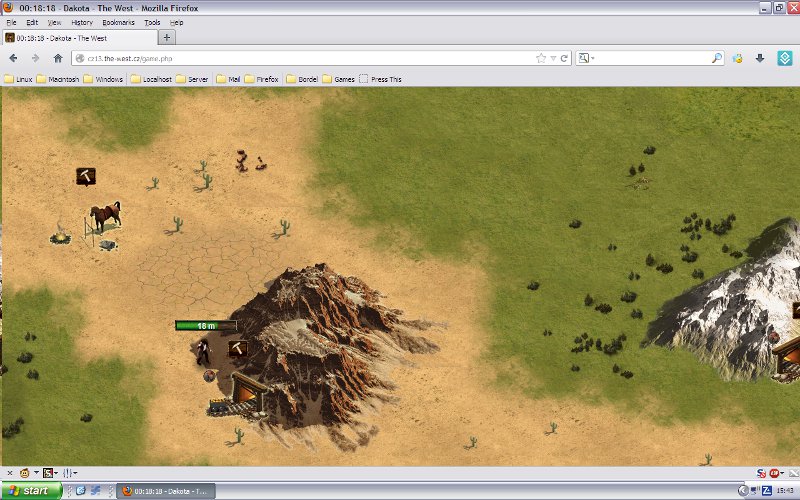Open the Linux bookmarks folder
800x500 pixels.
pyautogui.click(x=18, y=79)
